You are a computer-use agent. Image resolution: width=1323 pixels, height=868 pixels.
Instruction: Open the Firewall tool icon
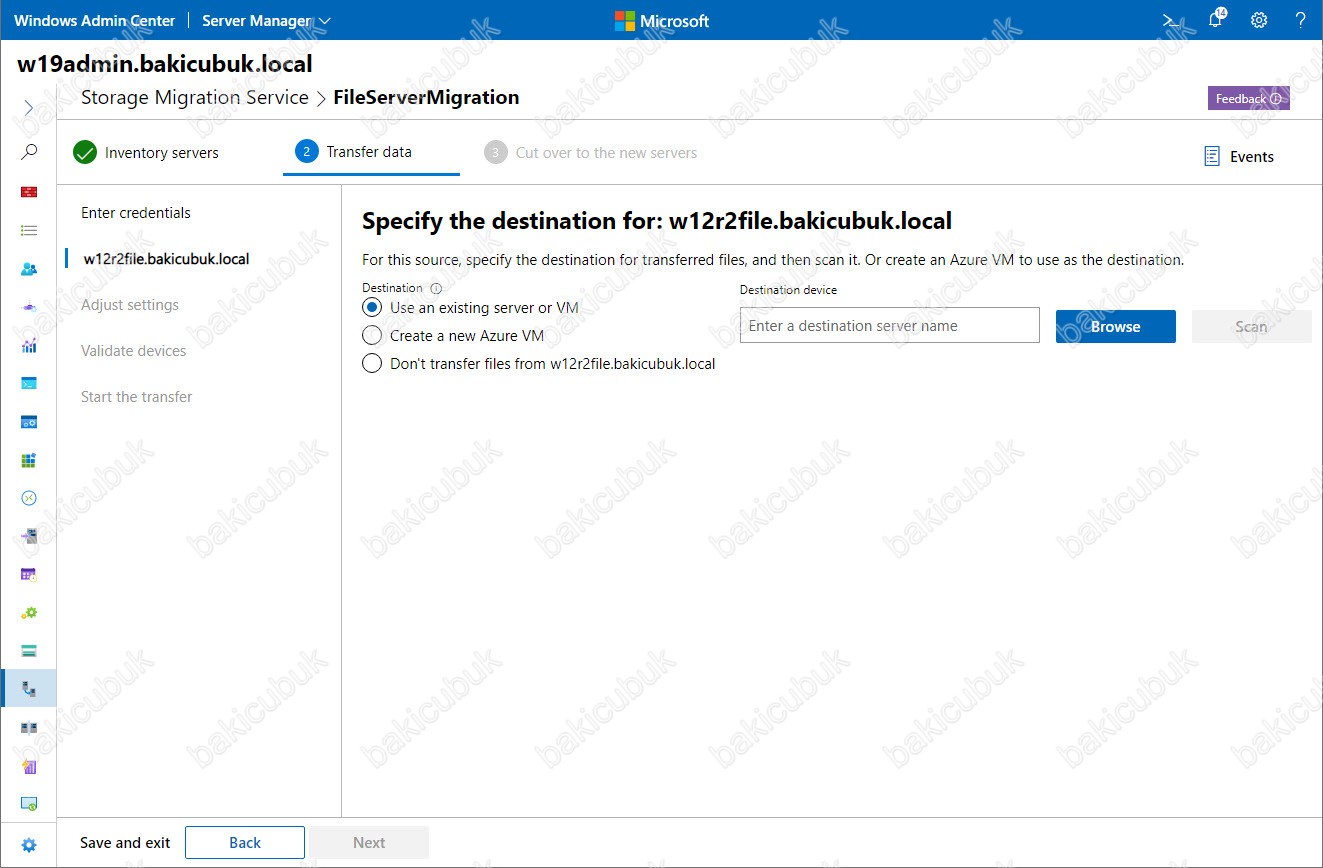point(29,191)
